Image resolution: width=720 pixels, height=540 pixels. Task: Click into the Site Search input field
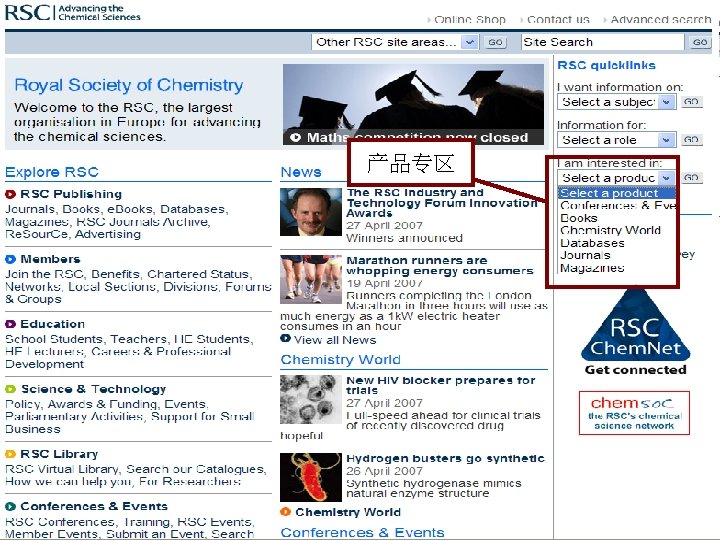tap(603, 42)
